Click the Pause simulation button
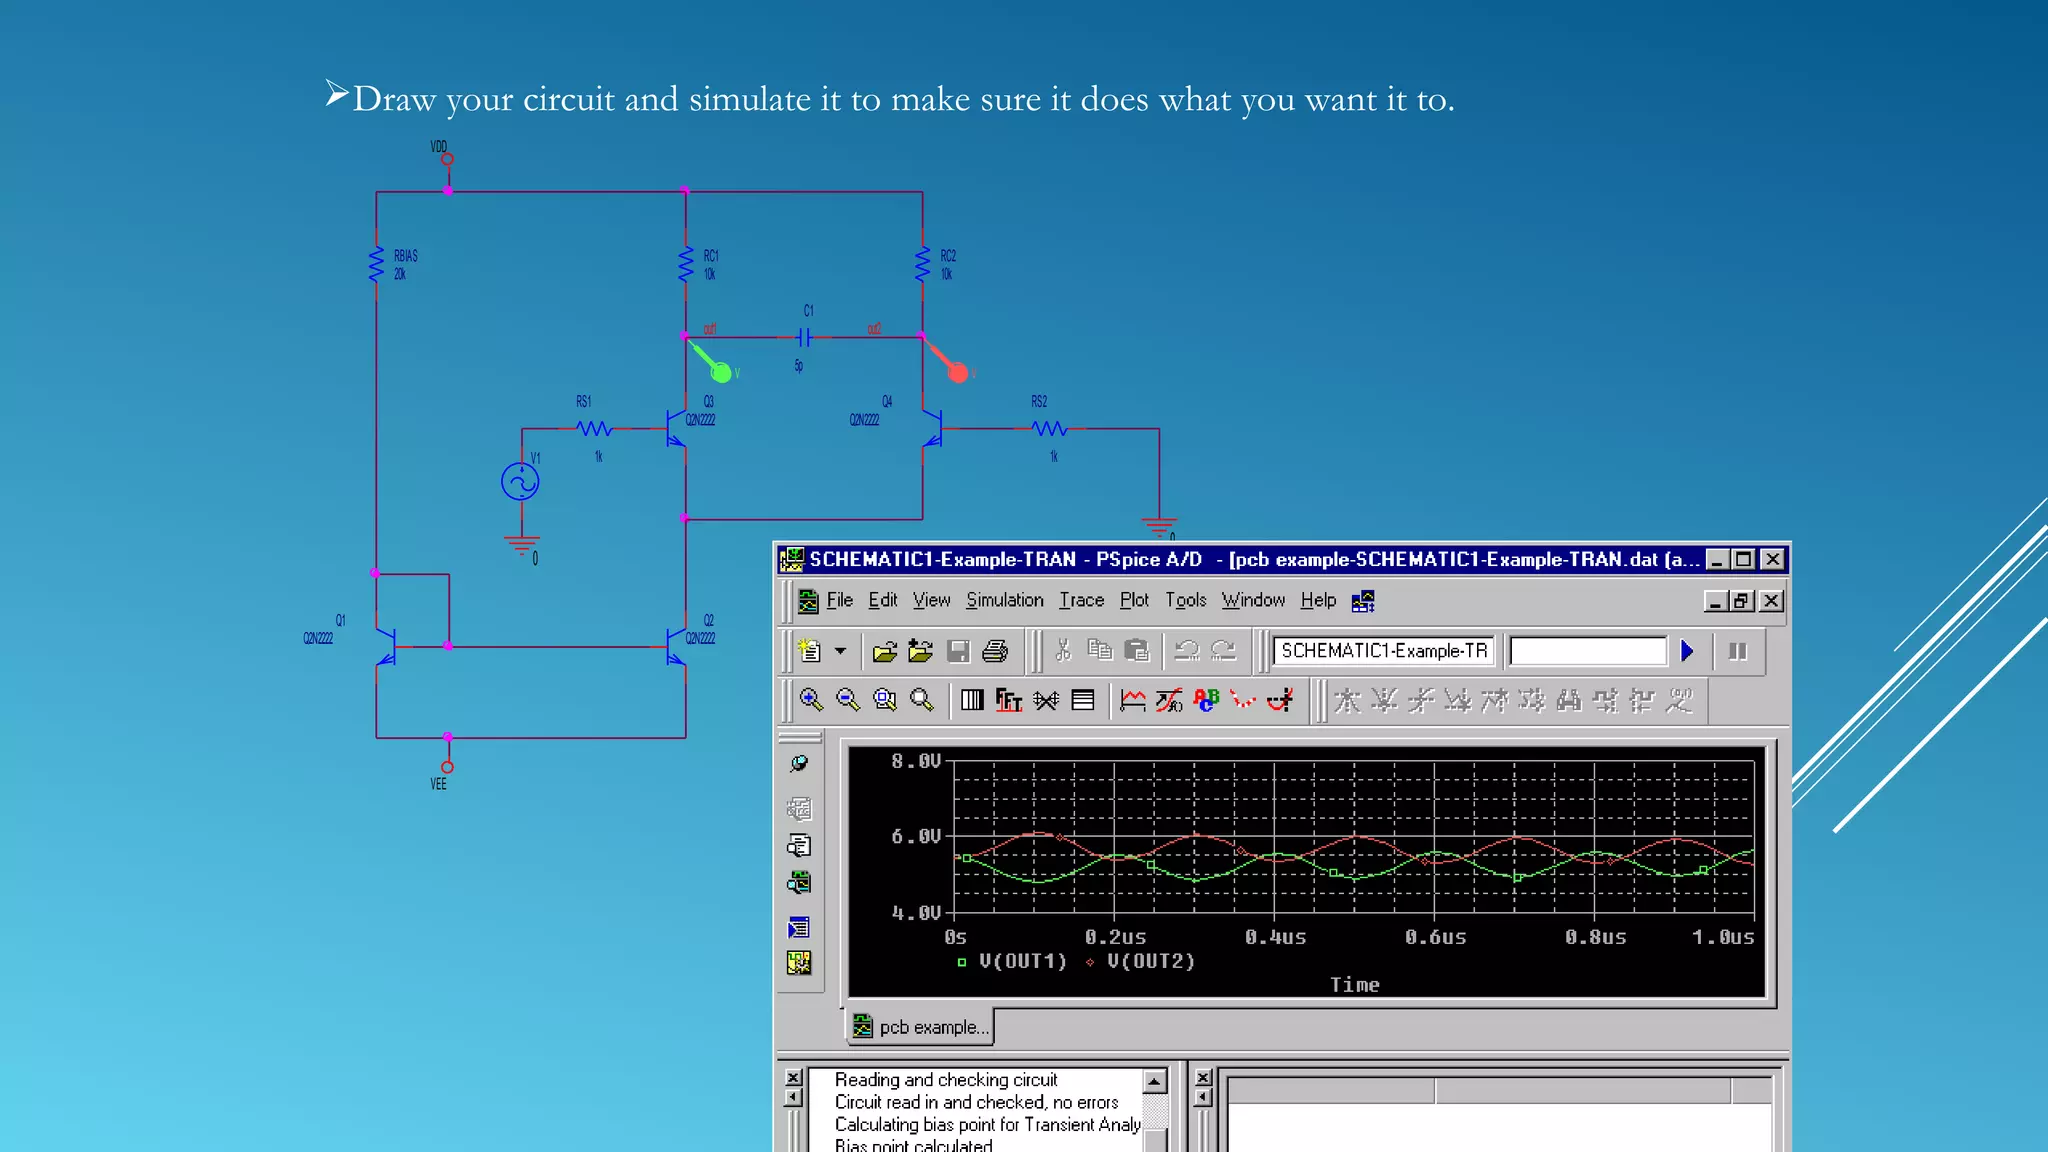 1738,651
